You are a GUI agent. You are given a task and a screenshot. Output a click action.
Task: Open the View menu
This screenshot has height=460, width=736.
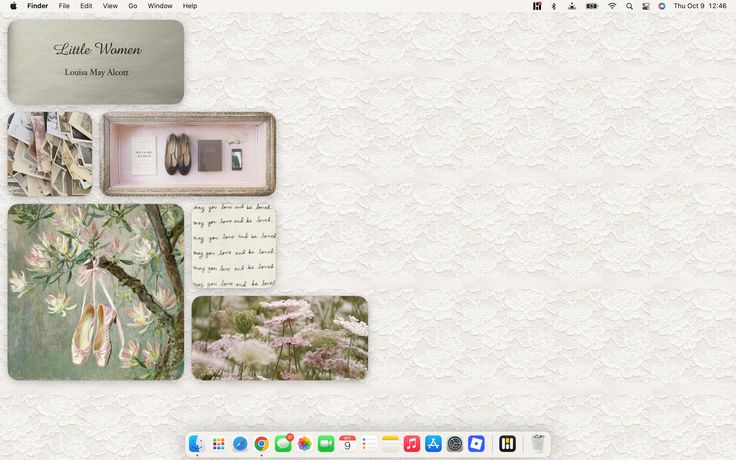pyautogui.click(x=110, y=6)
